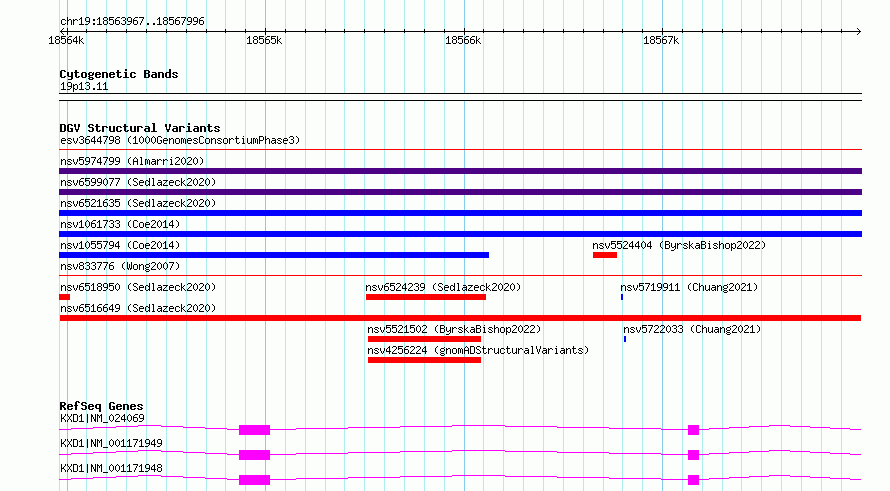The width and height of the screenshot is (890, 491).
Task: Click the nsv5524404 (ByrskaBishop2022) label
Action: 679,245
